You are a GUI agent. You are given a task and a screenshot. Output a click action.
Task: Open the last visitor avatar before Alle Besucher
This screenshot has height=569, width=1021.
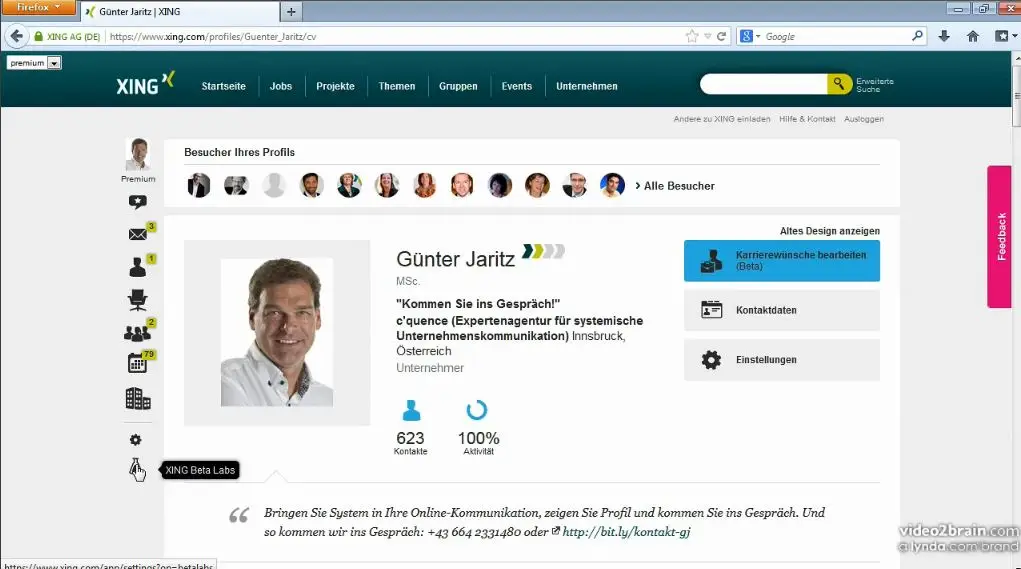coord(612,185)
